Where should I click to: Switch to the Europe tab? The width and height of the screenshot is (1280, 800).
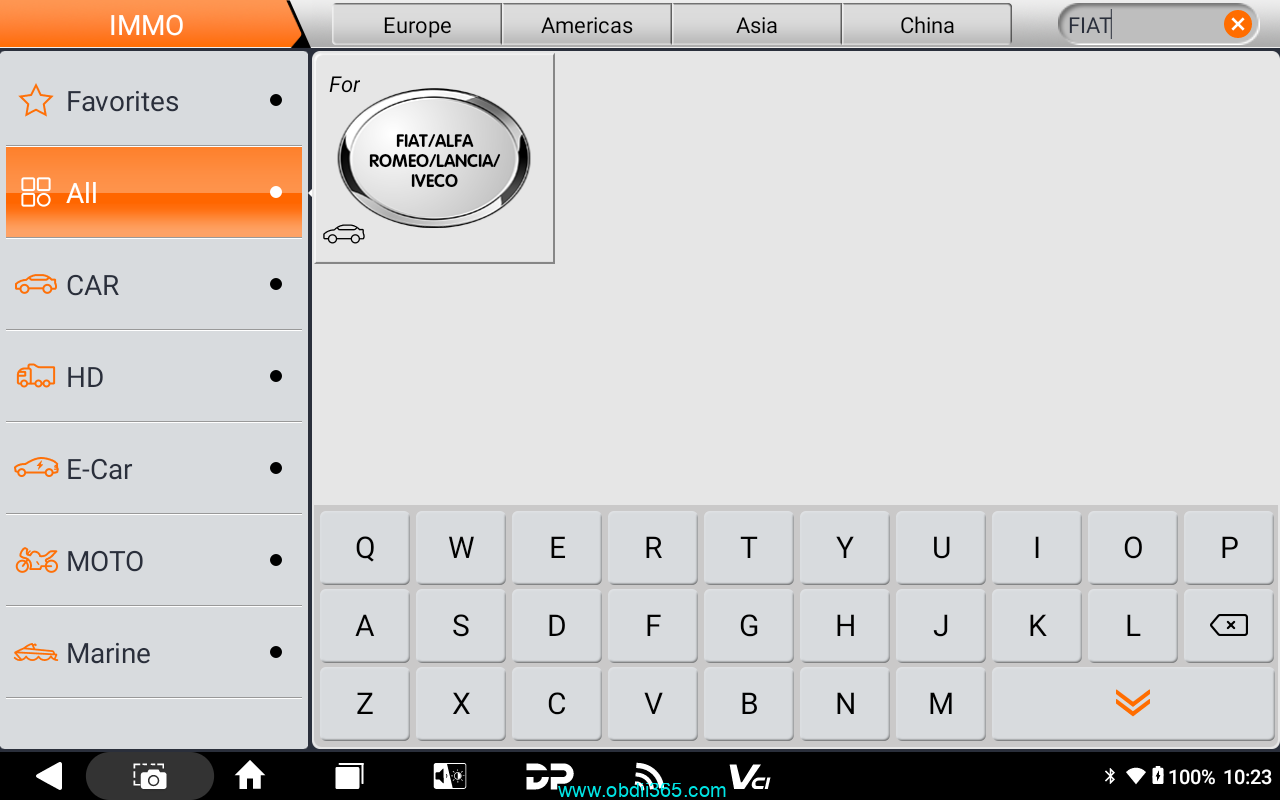417,25
